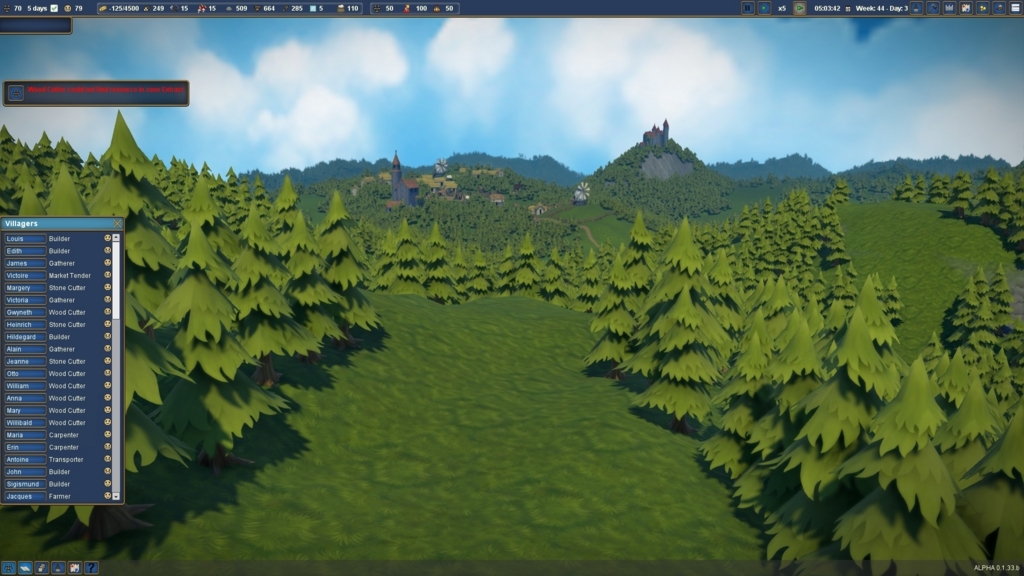Open the villagers list icon at bottom-left
The width and height of the screenshot is (1024, 576).
[x=8, y=568]
